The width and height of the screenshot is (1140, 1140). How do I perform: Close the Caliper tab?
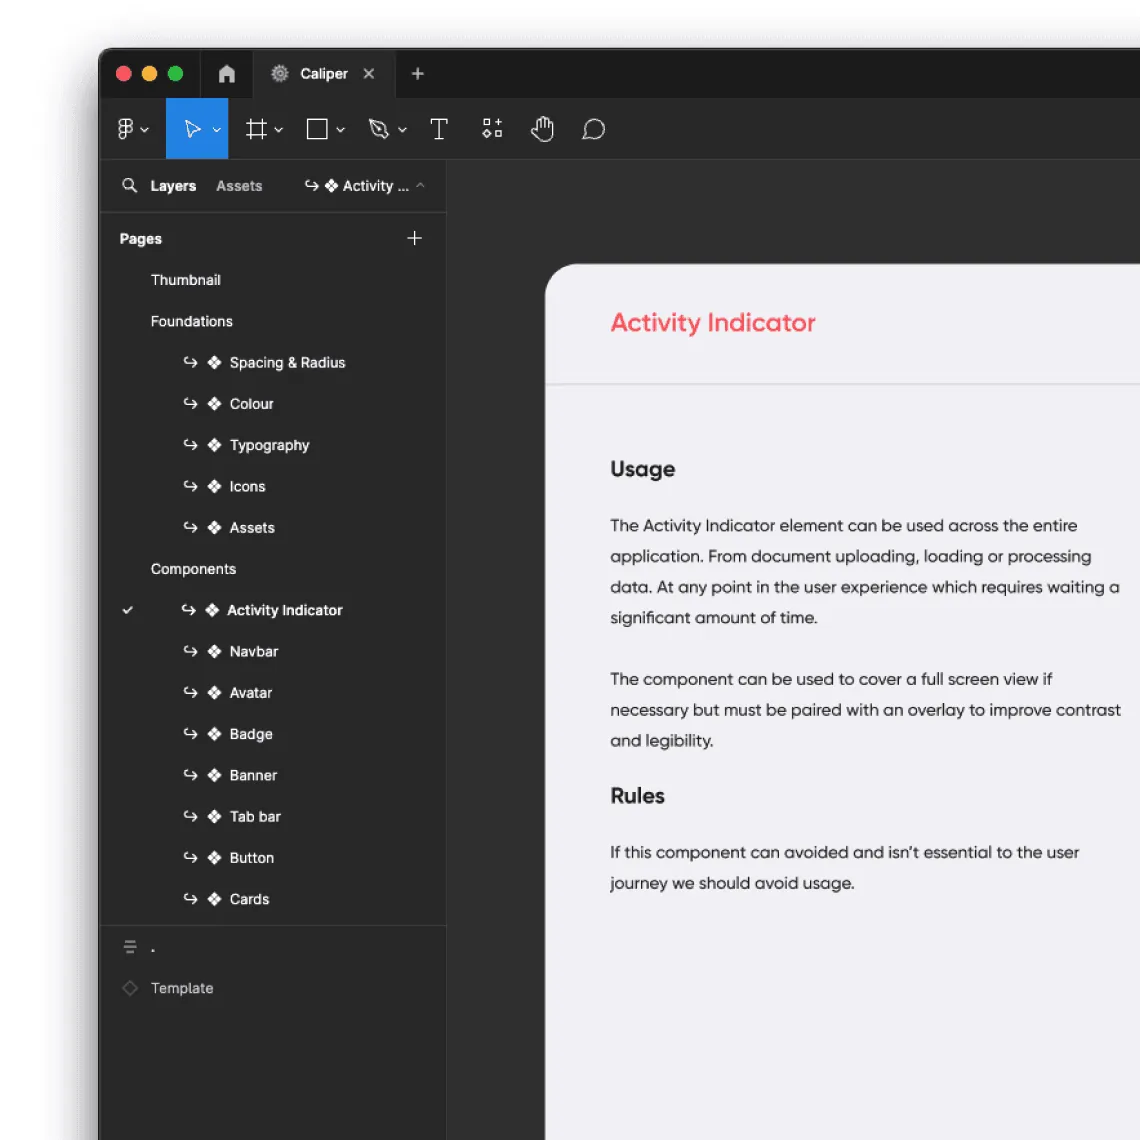(369, 73)
